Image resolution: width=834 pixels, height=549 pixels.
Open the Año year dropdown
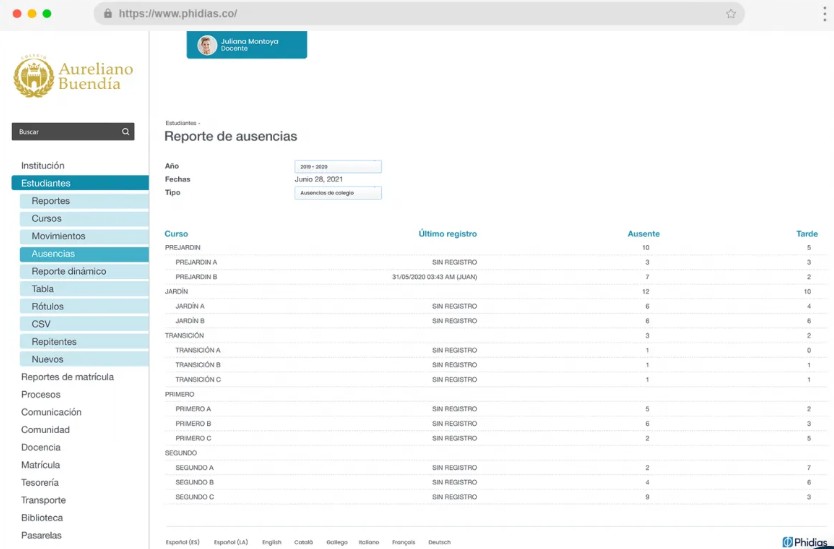pos(338,167)
